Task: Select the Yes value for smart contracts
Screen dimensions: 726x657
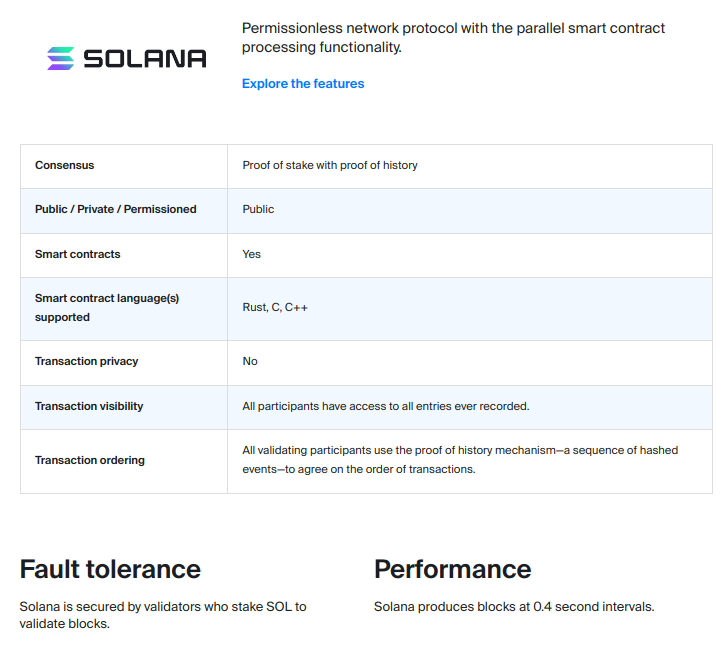Action: coord(252,254)
